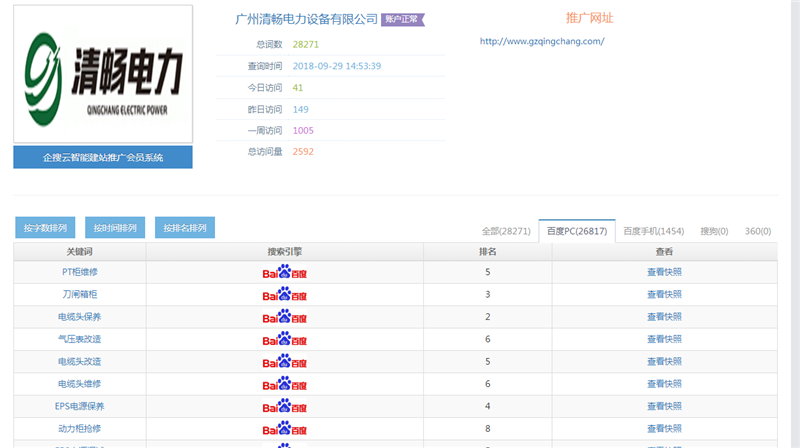This screenshot has height=448, width=800.
Task: Open keyword link PT柜维修
Action: pyautogui.click(x=80, y=272)
